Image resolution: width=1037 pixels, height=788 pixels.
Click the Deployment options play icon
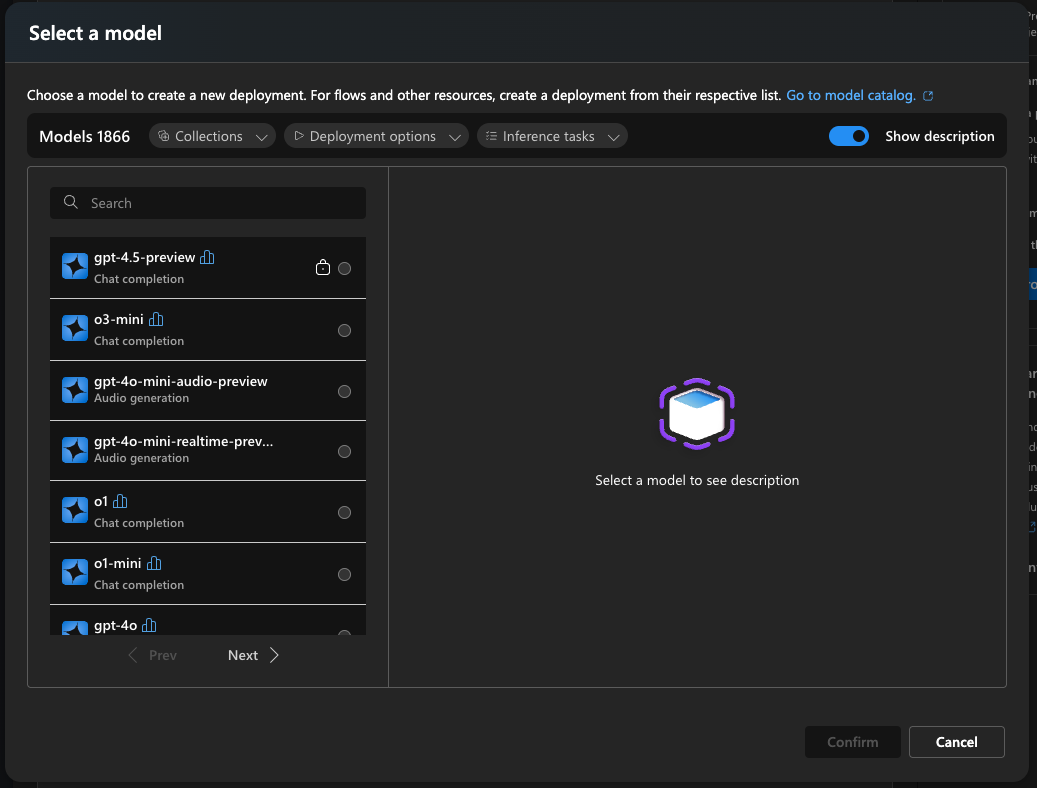coord(299,136)
